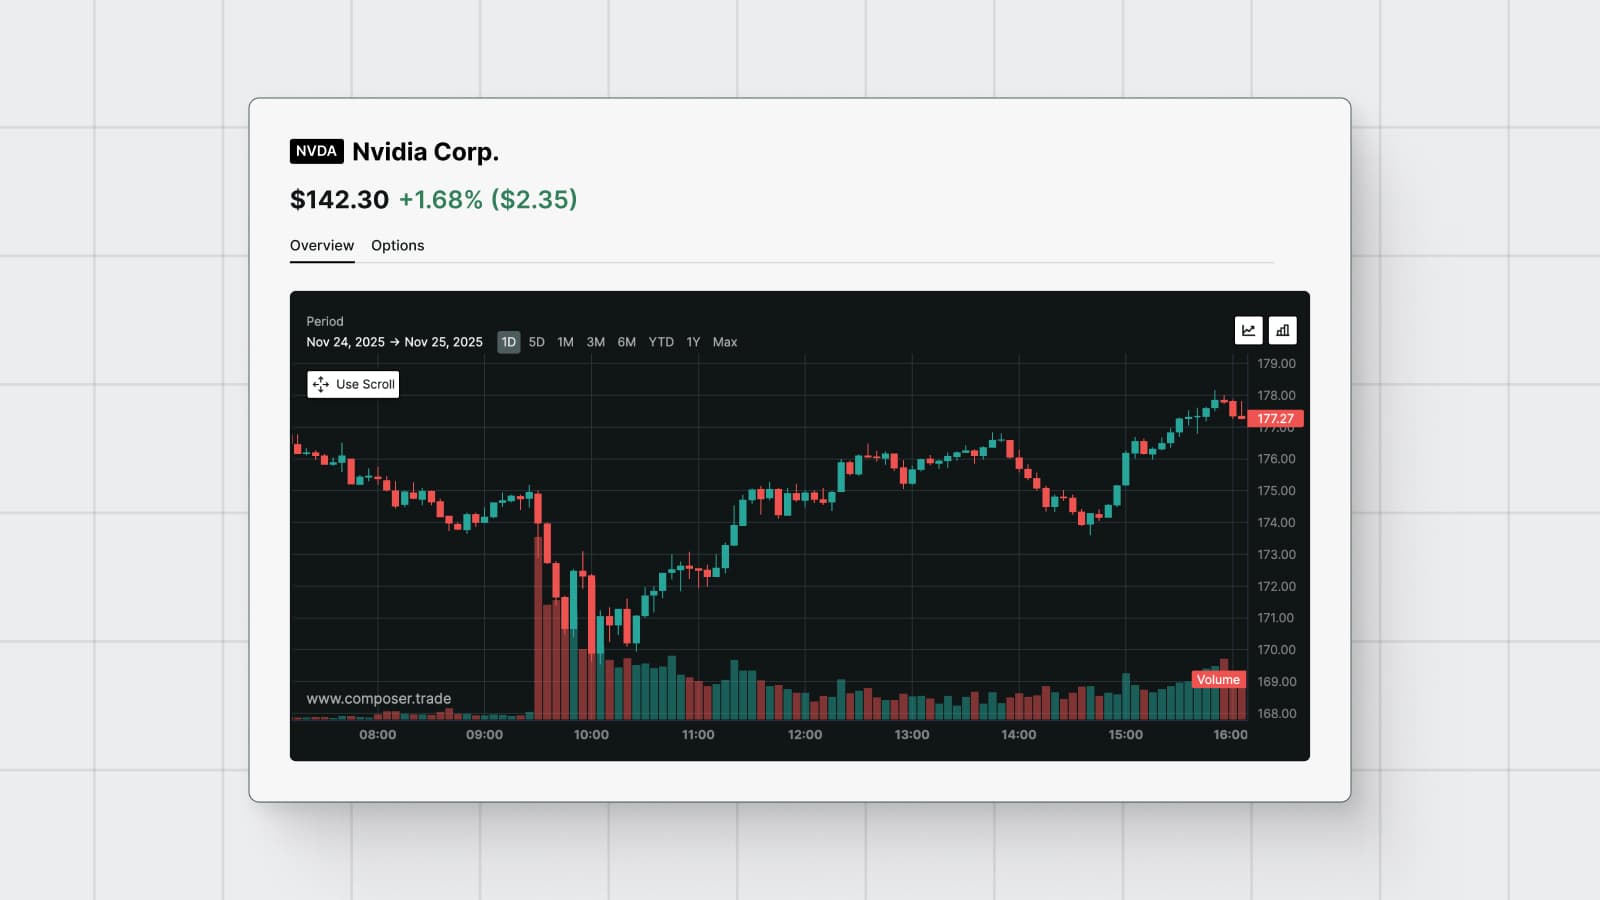Image resolution: width=1600 pixels, height=900 pixels.
Task: Click the red Volume label badge
Action: pyautogui.click(x=1218, y=680)
